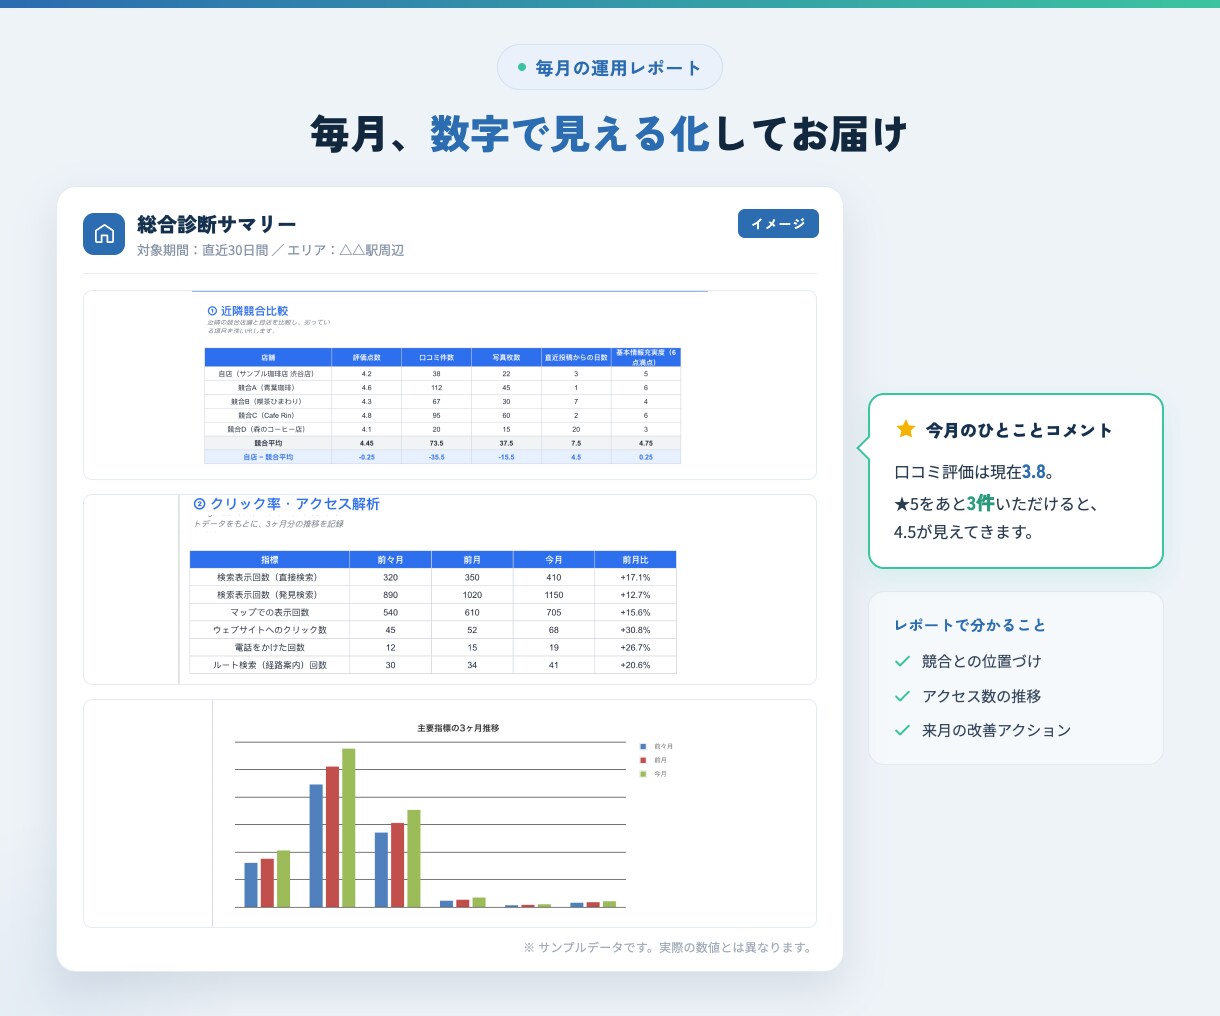The width and height of the screenshot is (1220, 1016).
Task: Click the ルート検索（経路案内）回数 row label
Action: [x=269, y=665]
